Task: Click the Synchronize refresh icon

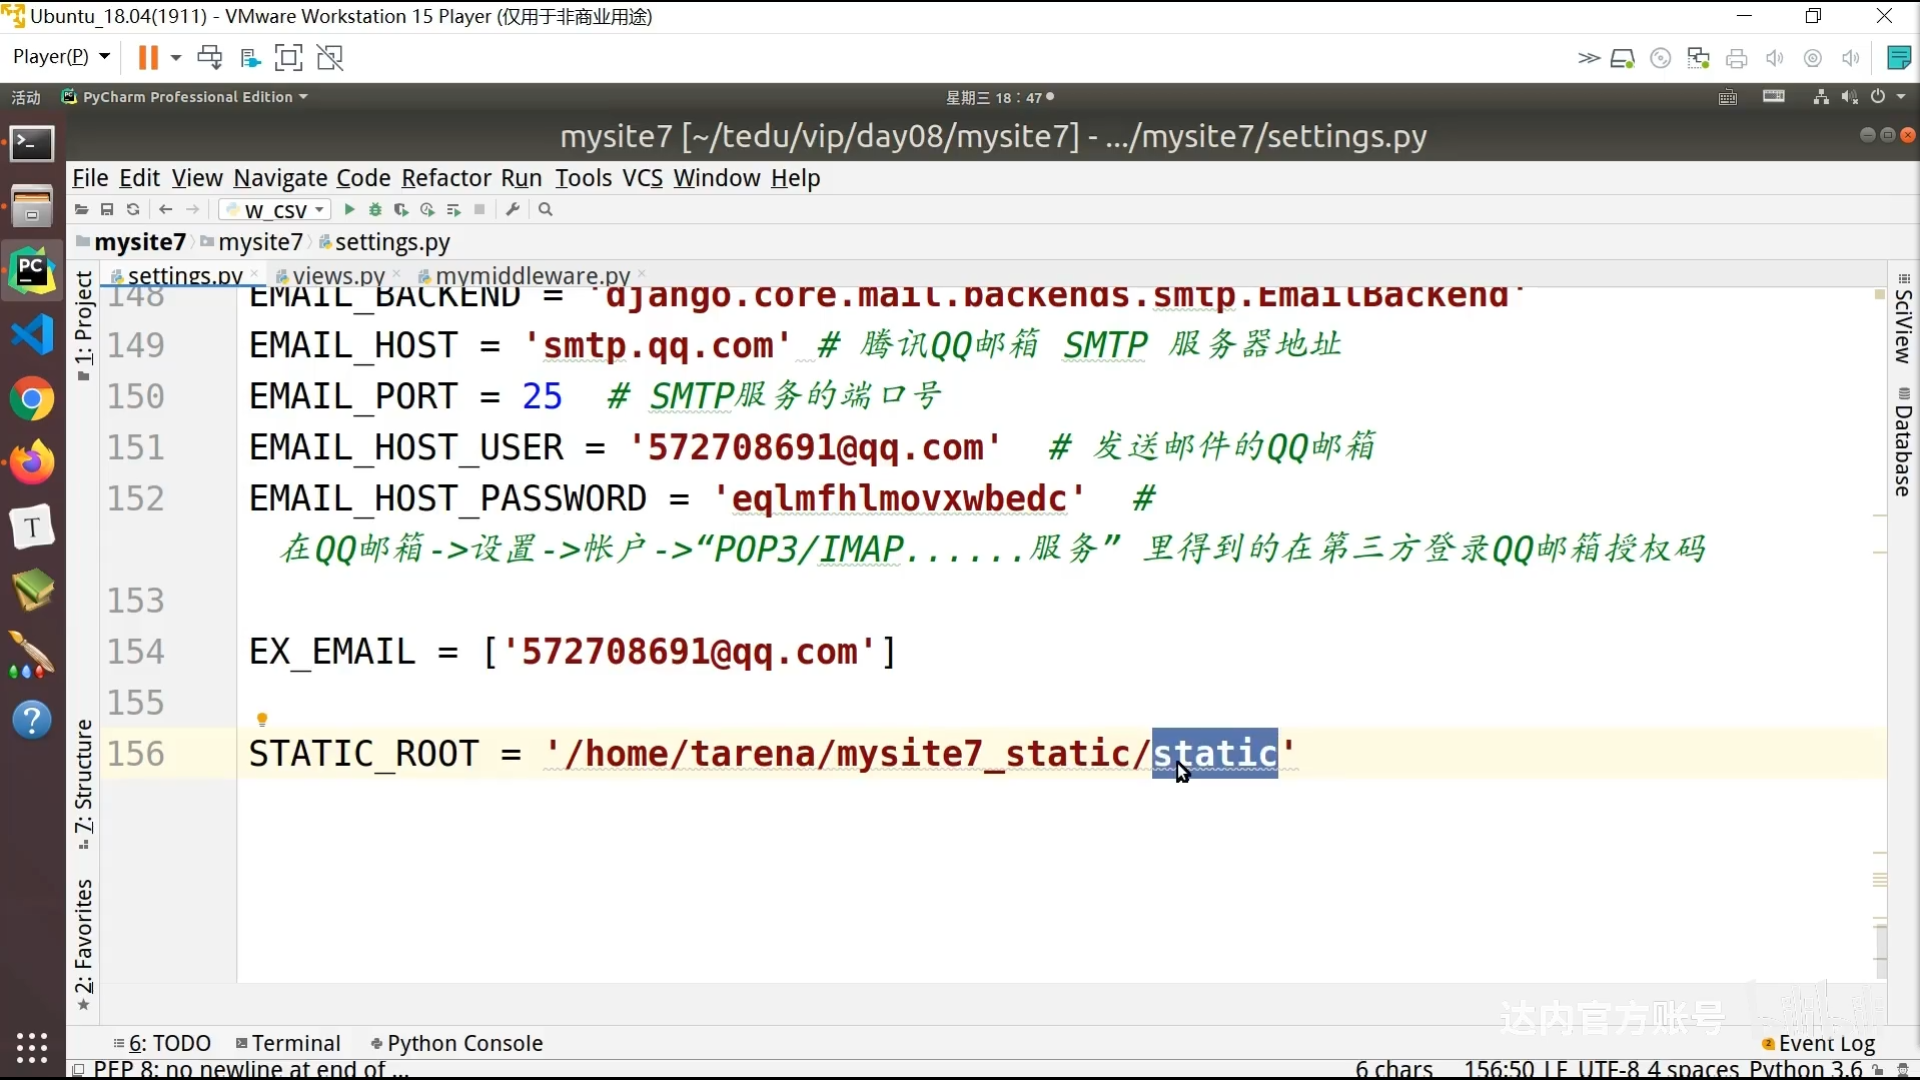Action: [133, 210]
